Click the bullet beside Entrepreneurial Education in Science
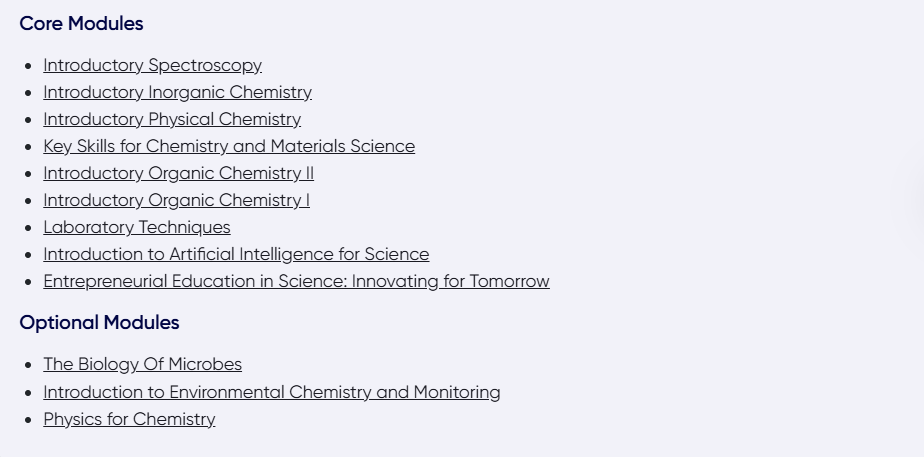This screenshot has height=457, width=924. click(x=29, y=282)
